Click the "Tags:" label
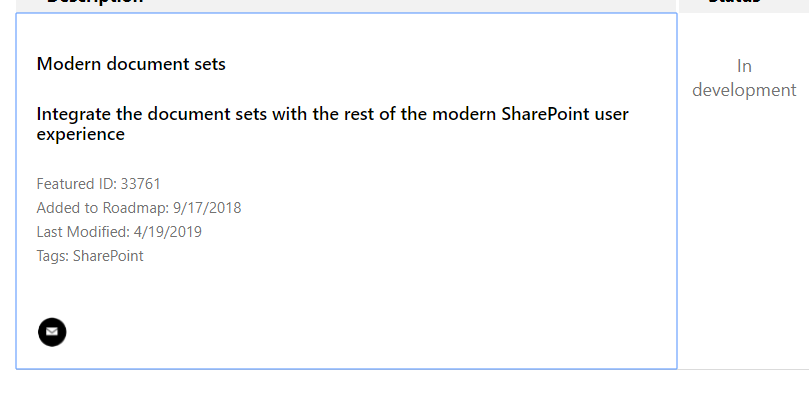Image resolution: width=809 pixels, height=398 pixels. (x=53, y=256)
